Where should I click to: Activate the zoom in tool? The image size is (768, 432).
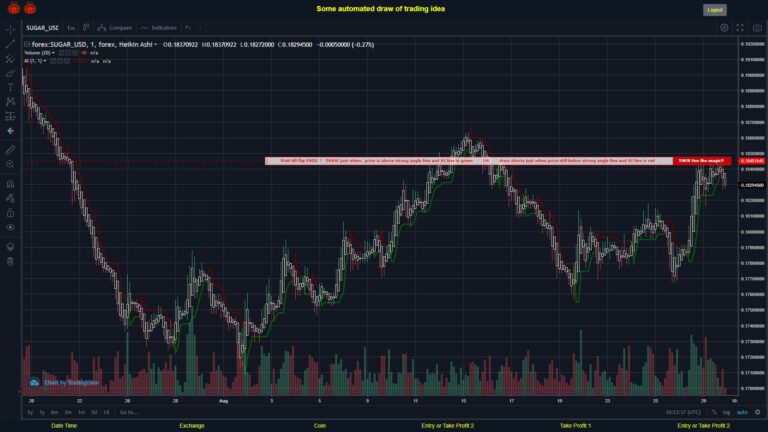coord(10,164)
